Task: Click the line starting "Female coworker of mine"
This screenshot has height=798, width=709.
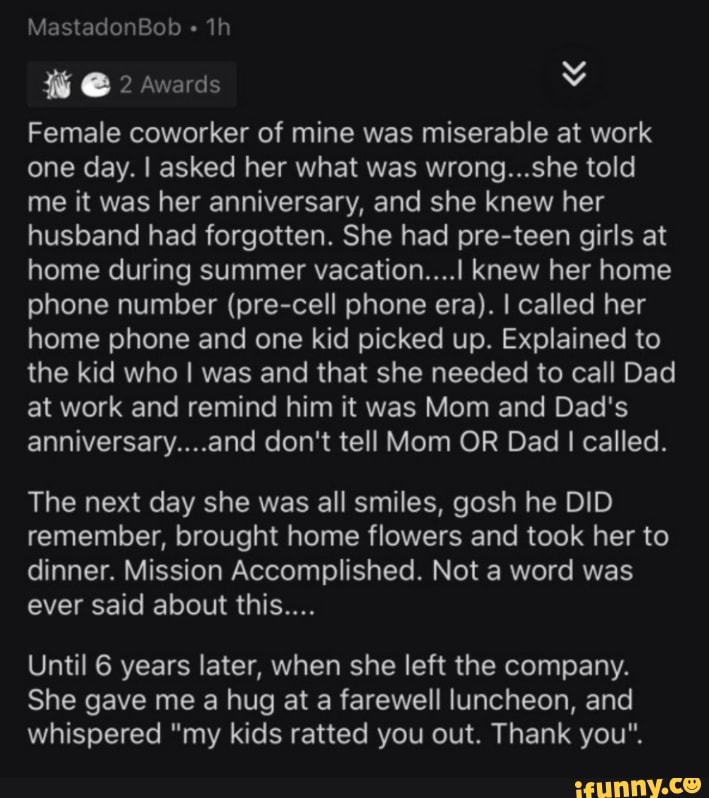Action: pyautogui.click(x=339, y=133)
